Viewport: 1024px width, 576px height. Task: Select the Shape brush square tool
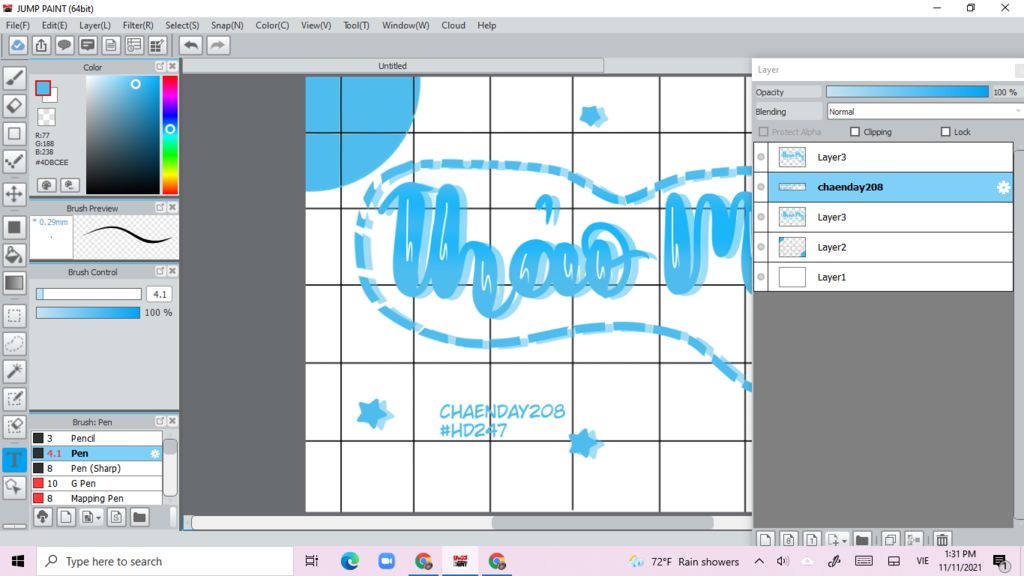coord(14,134)
